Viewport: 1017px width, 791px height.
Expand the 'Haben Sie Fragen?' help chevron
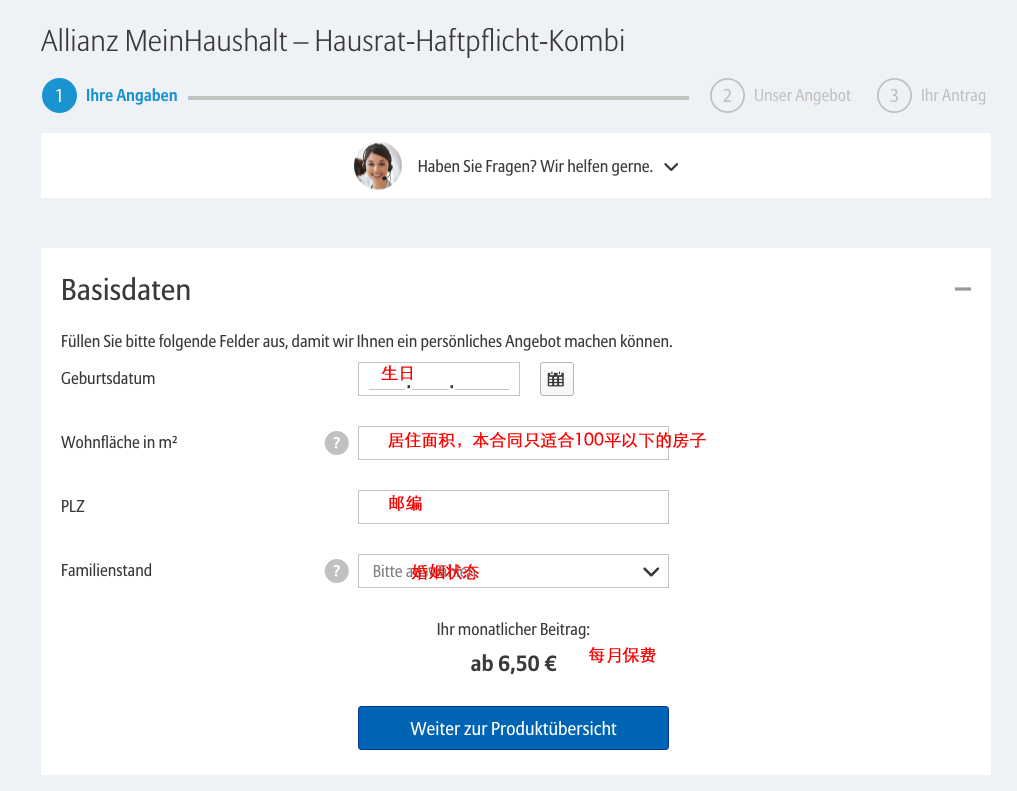[671, 167]
